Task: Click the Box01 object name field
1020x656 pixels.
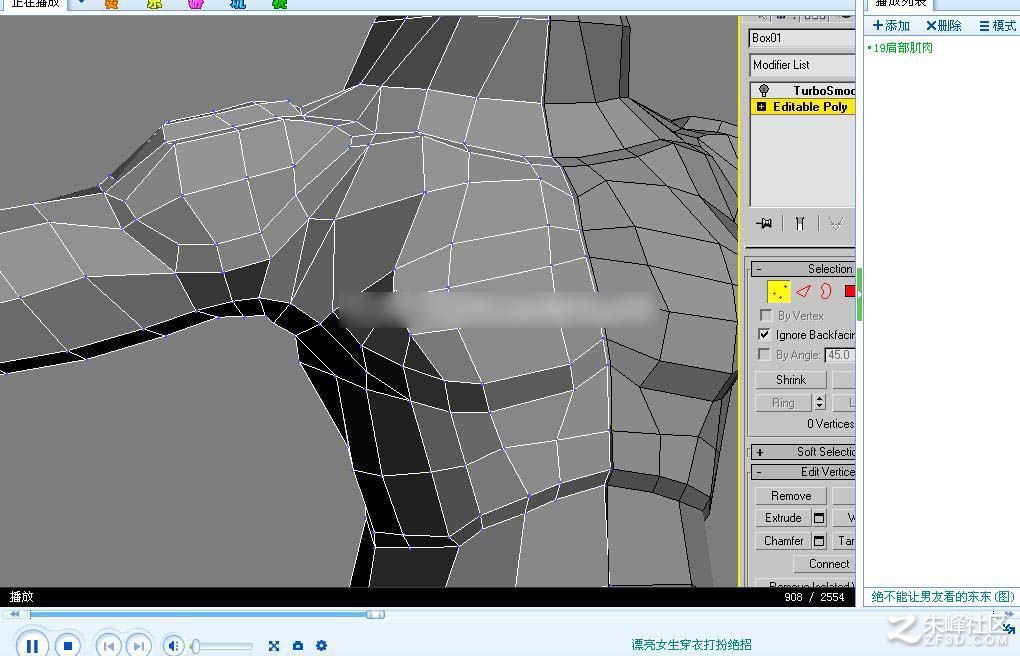Action: tap(802, 38)
